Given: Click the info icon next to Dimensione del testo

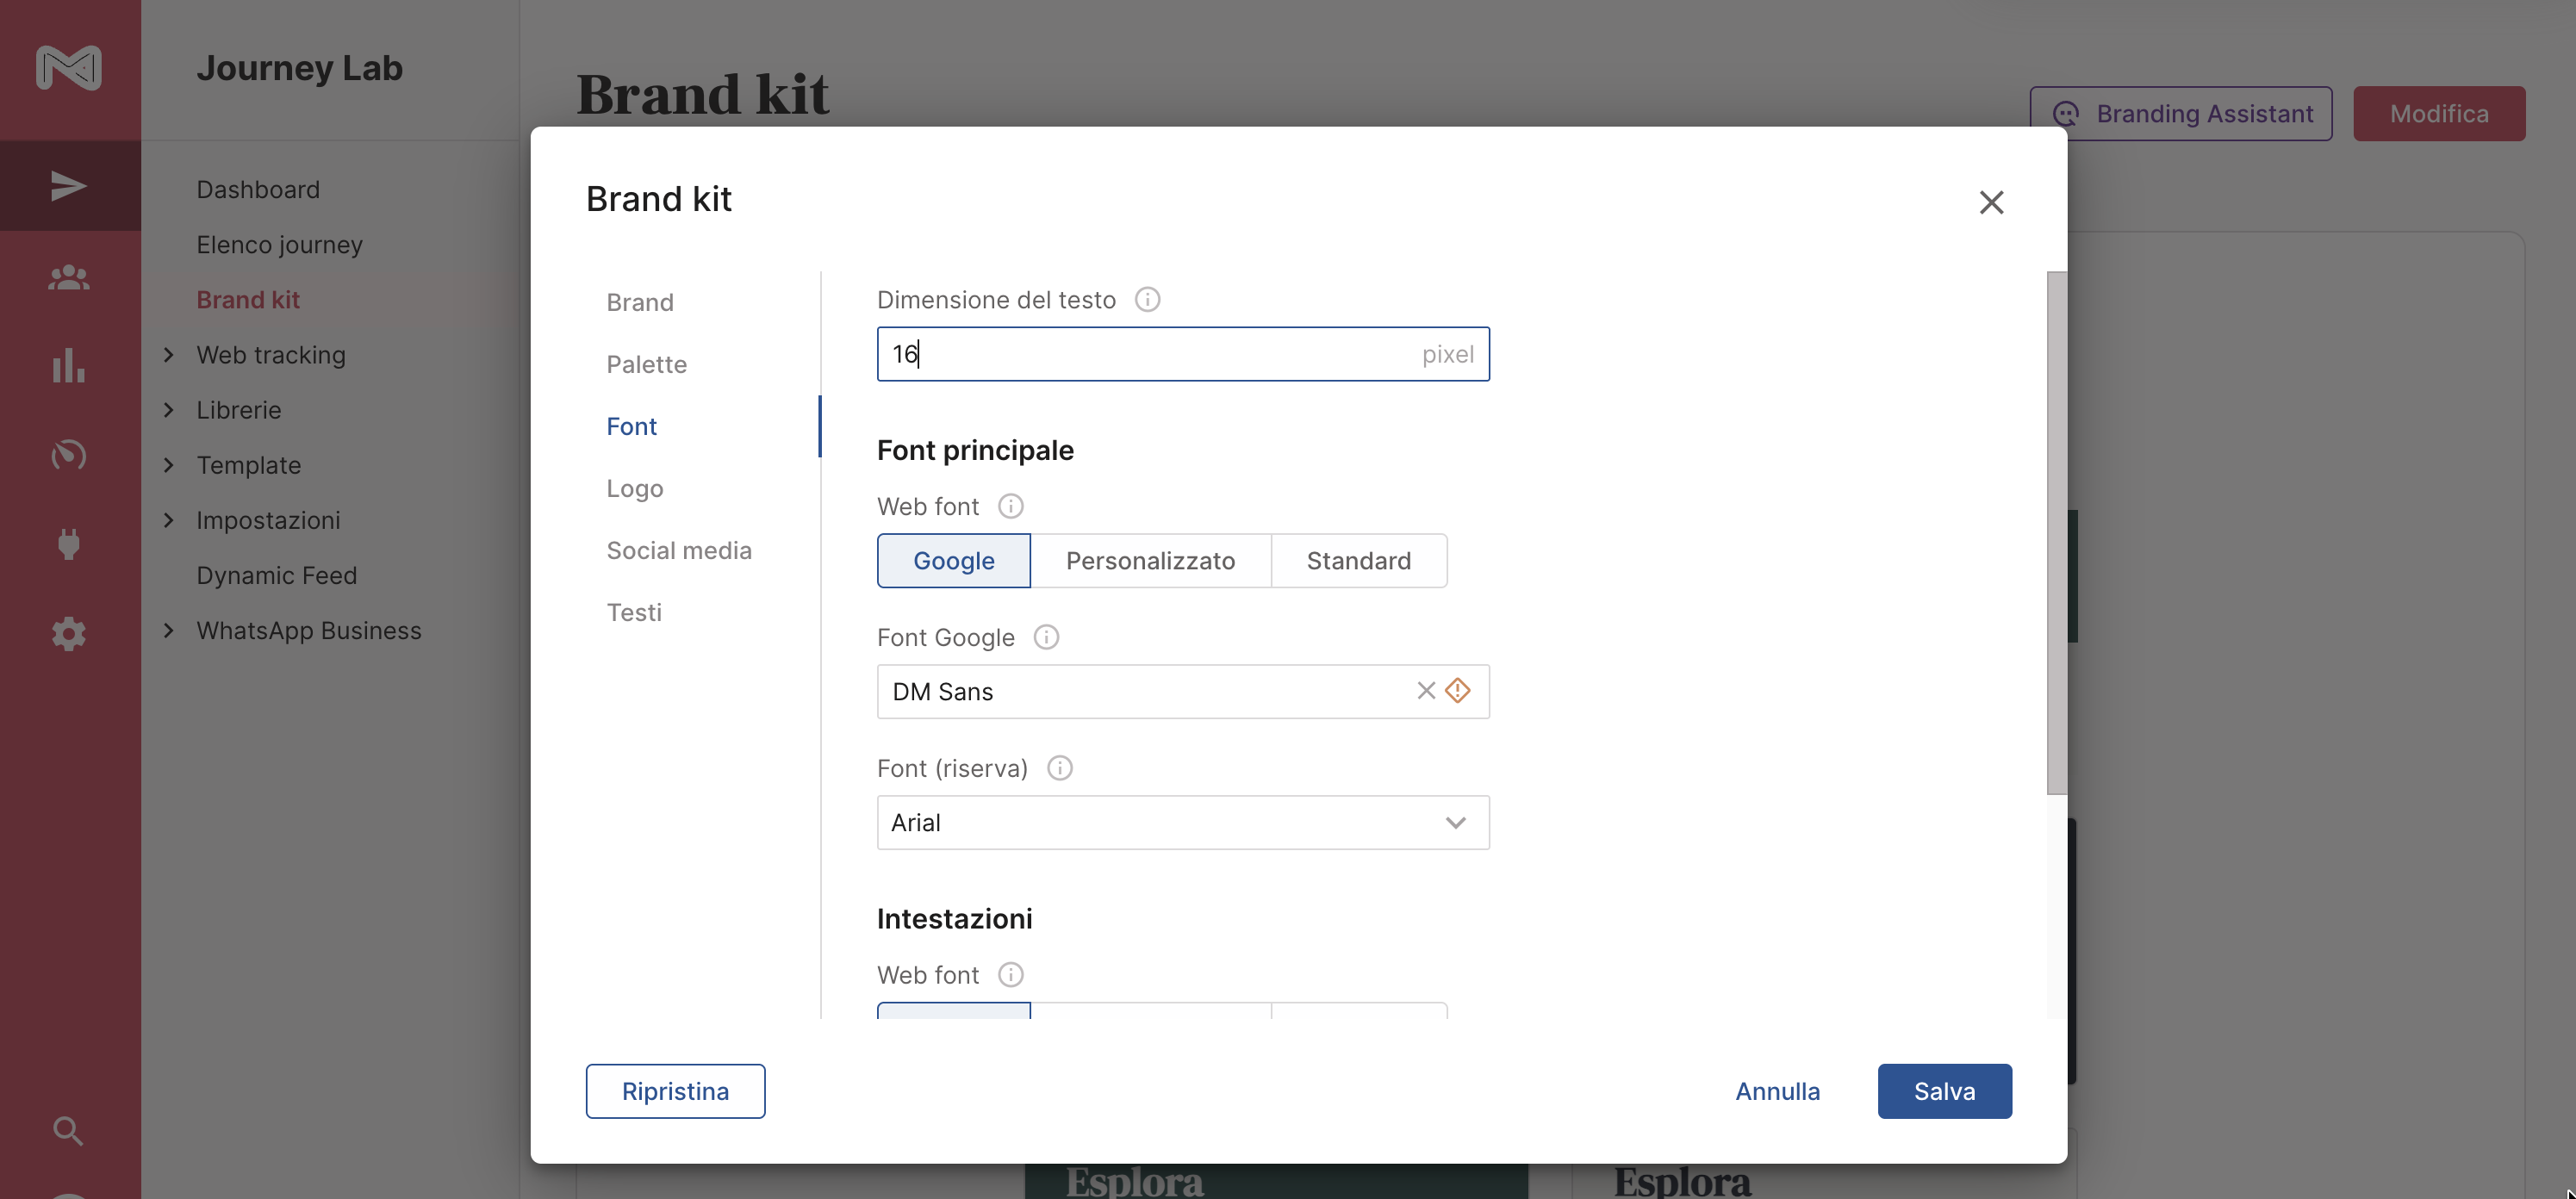Looking at the screenshot, I should click(x=1147, y=300).
